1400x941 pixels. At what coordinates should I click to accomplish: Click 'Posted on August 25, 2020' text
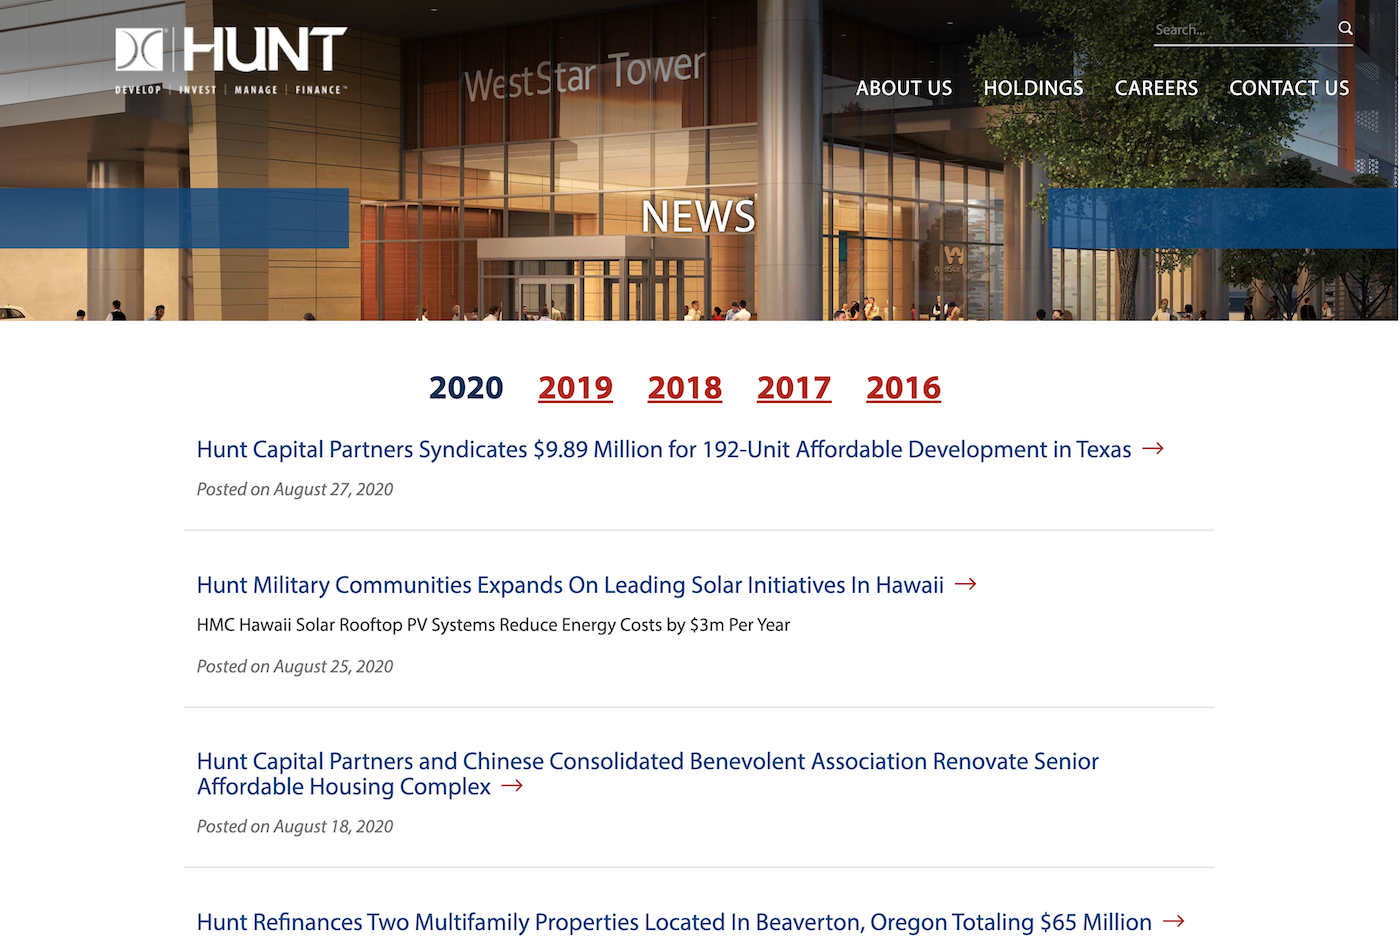[x=295, y=666]
